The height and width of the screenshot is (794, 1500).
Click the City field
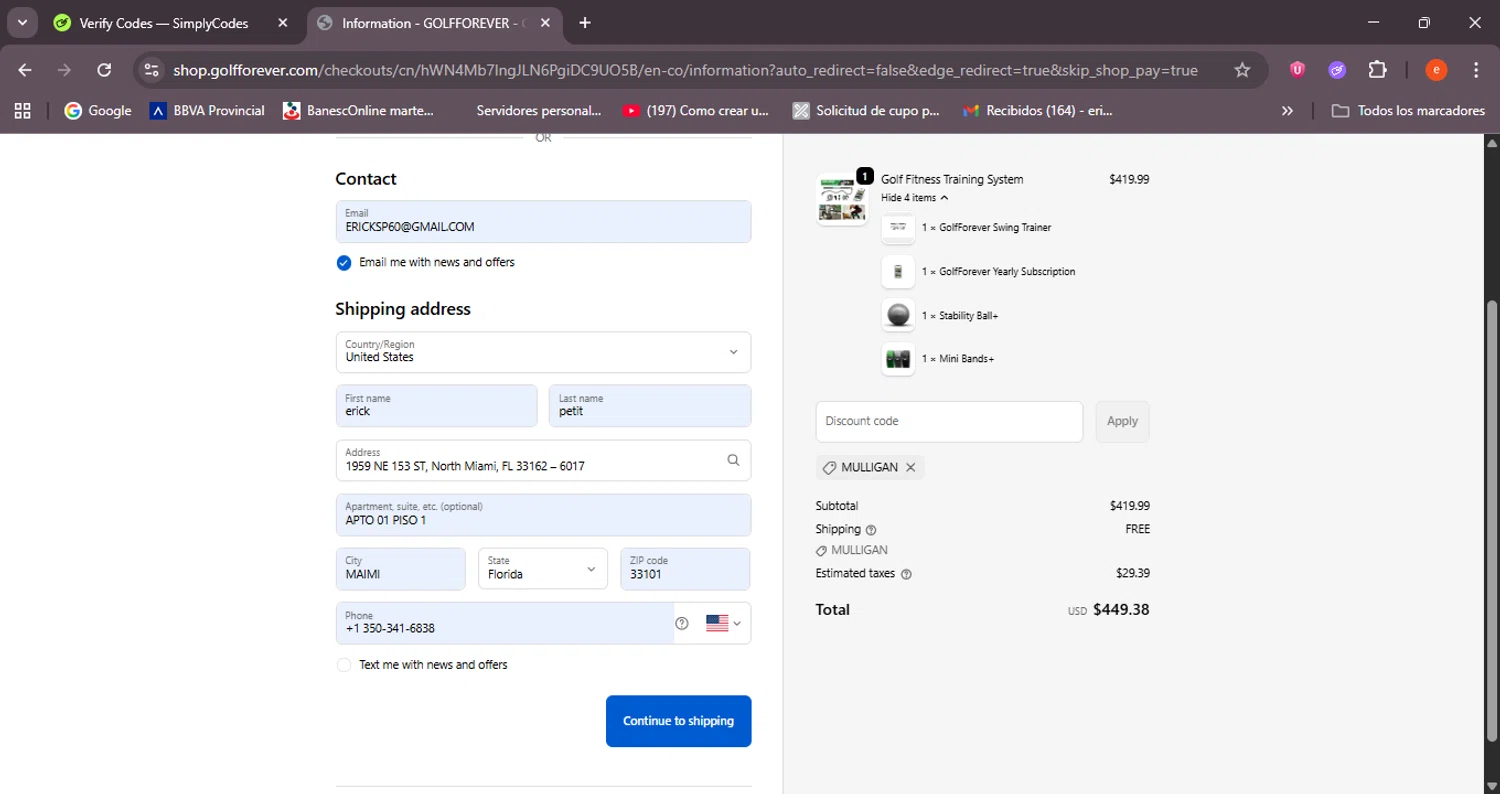401,569
